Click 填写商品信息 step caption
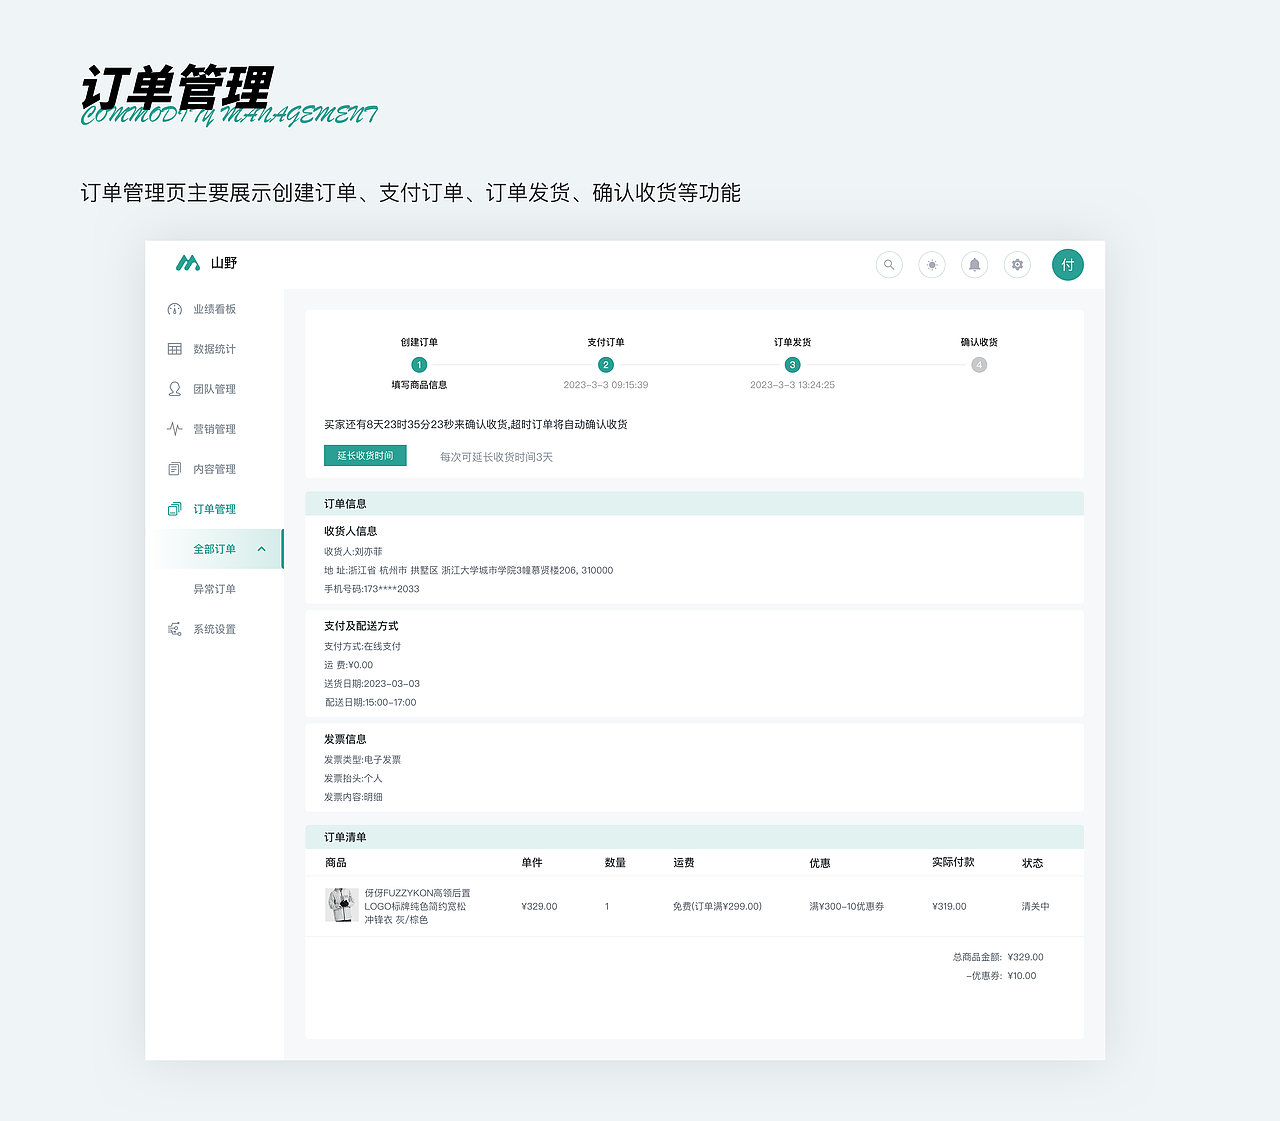Viewport: 1280px width, 1121px height. tap(419, 385)
